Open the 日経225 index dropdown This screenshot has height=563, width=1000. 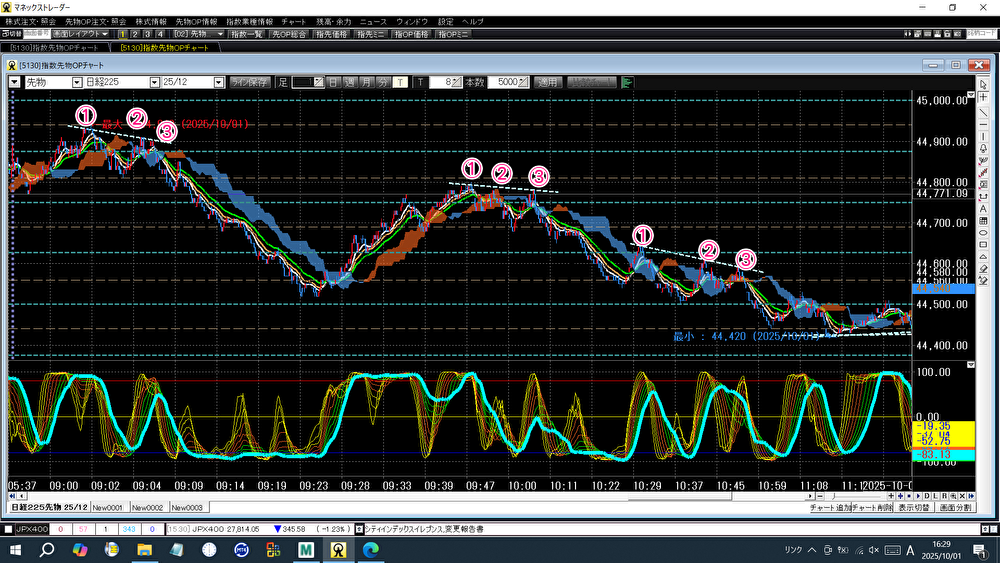coord(154,82)
